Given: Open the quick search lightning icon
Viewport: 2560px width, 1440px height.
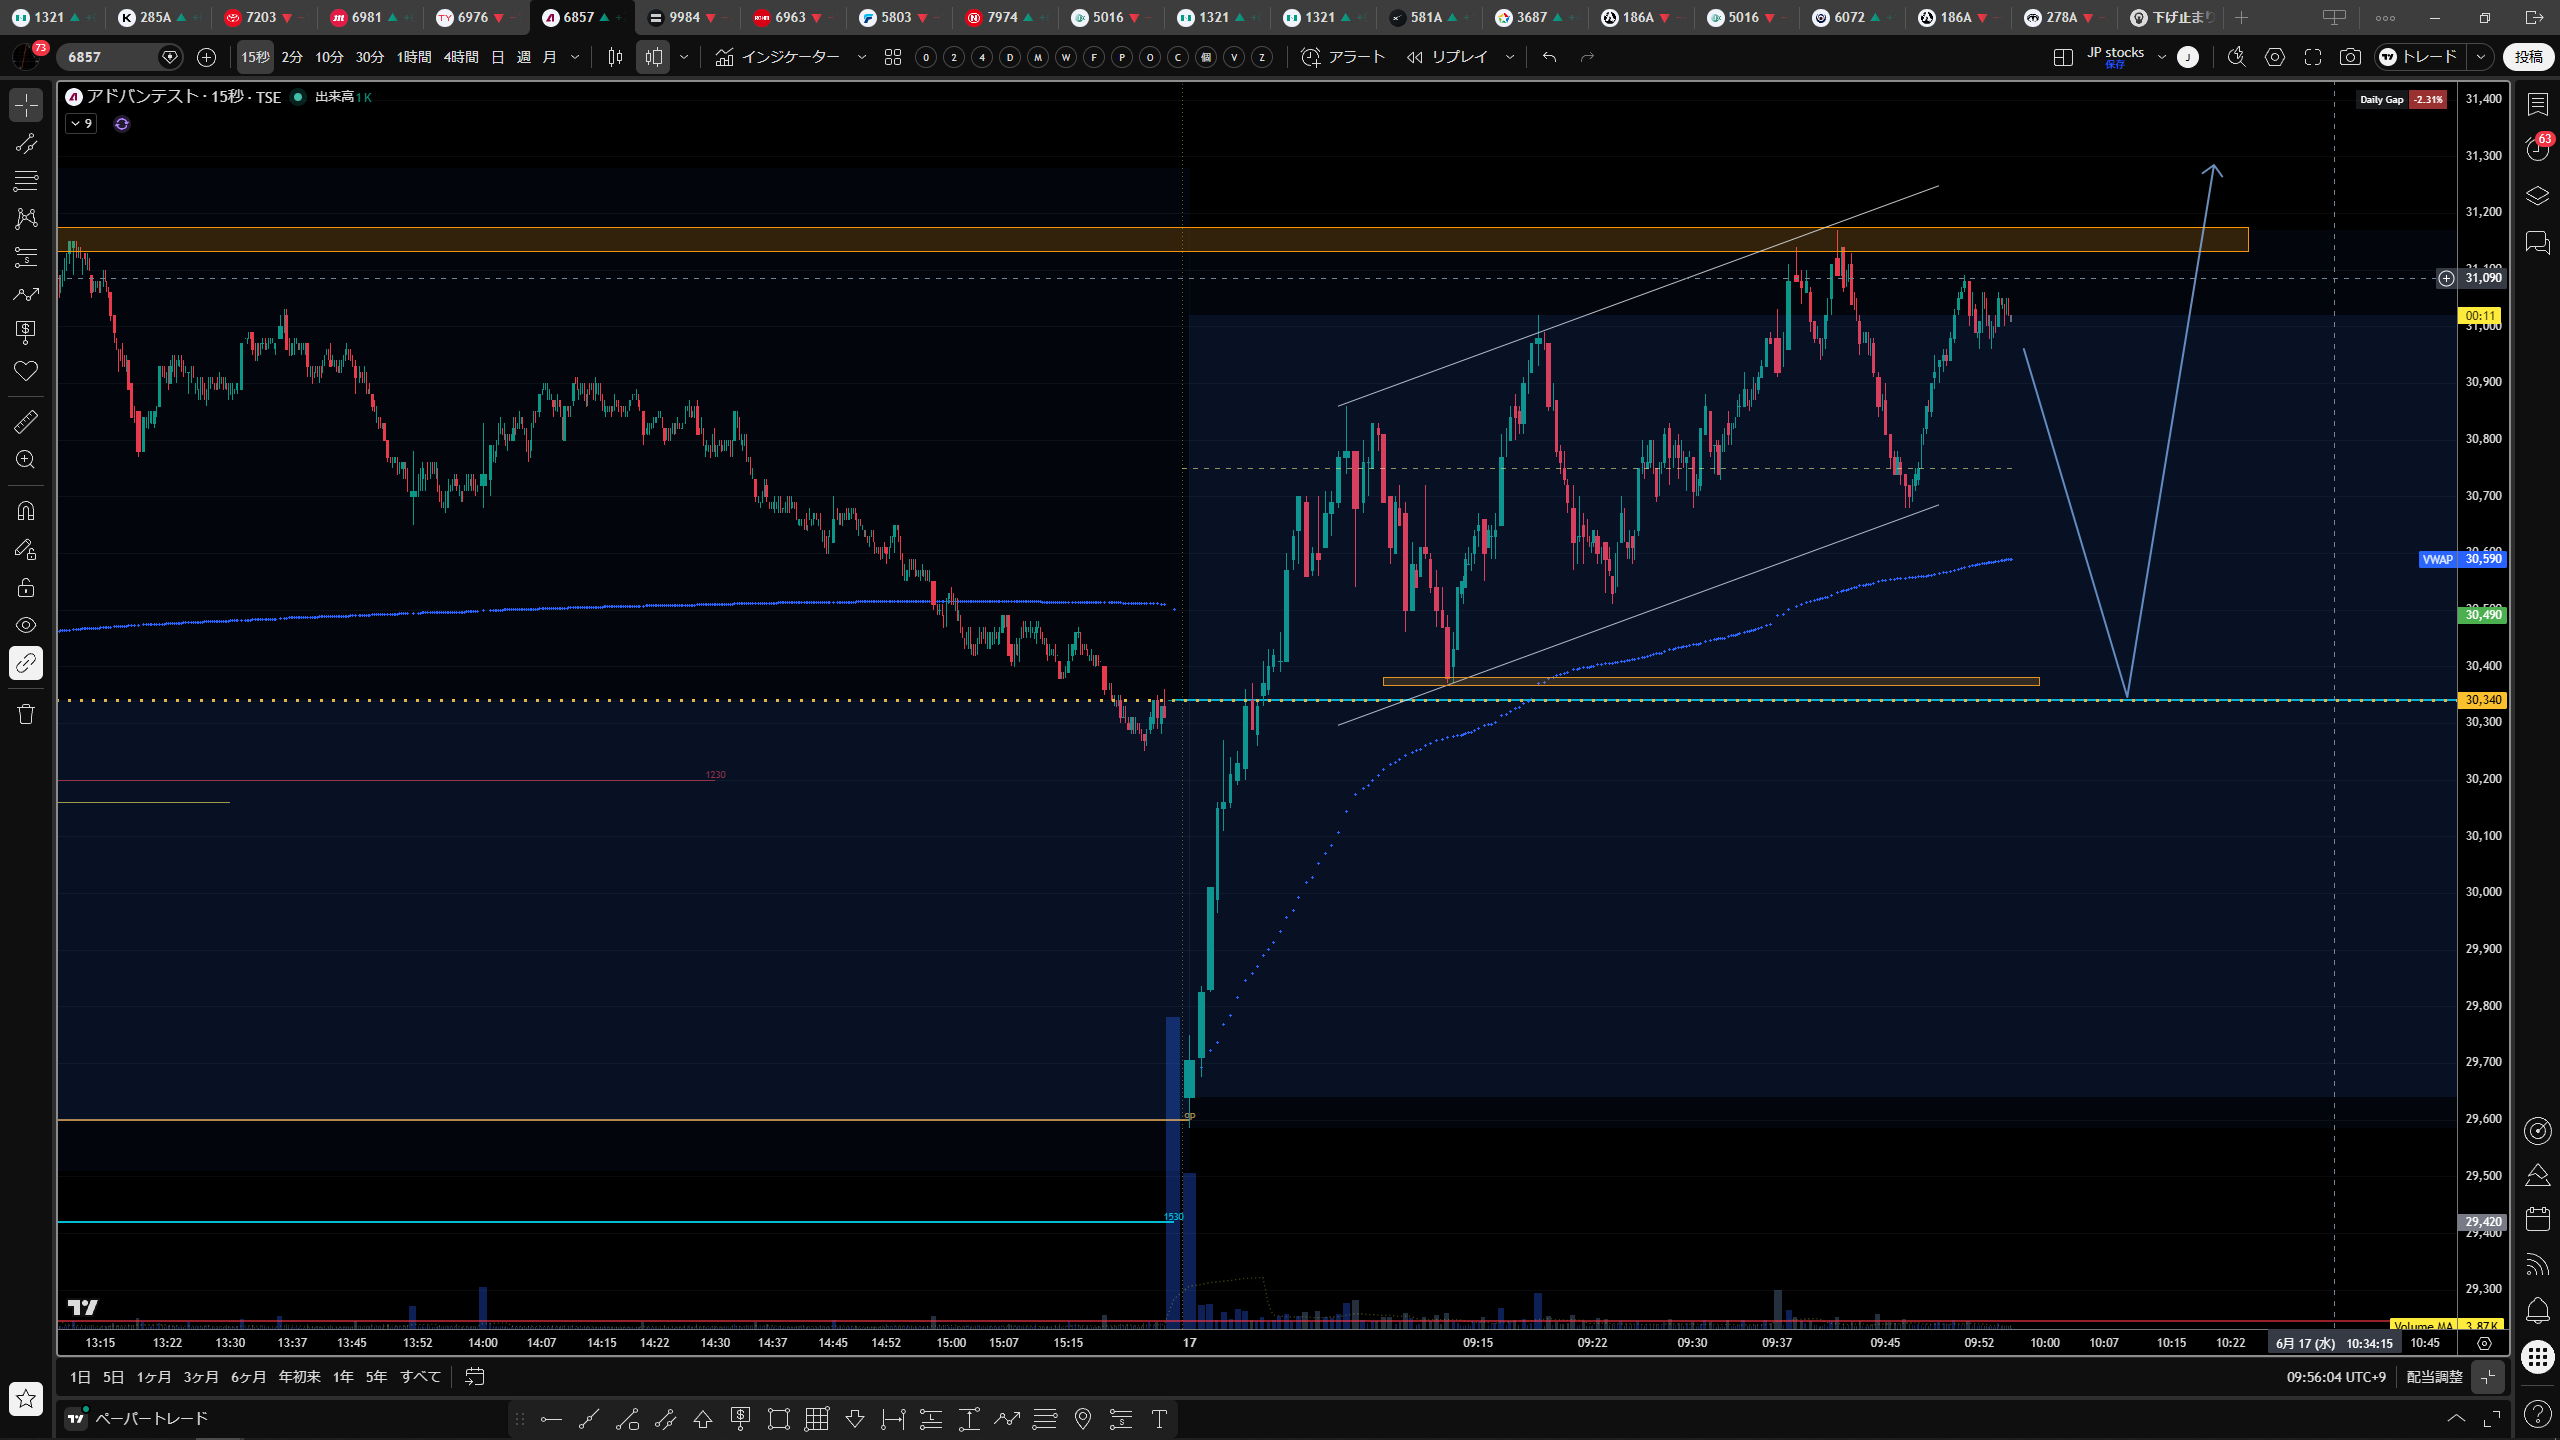Looking at the screenshot, I should [x=2237, y=58].
